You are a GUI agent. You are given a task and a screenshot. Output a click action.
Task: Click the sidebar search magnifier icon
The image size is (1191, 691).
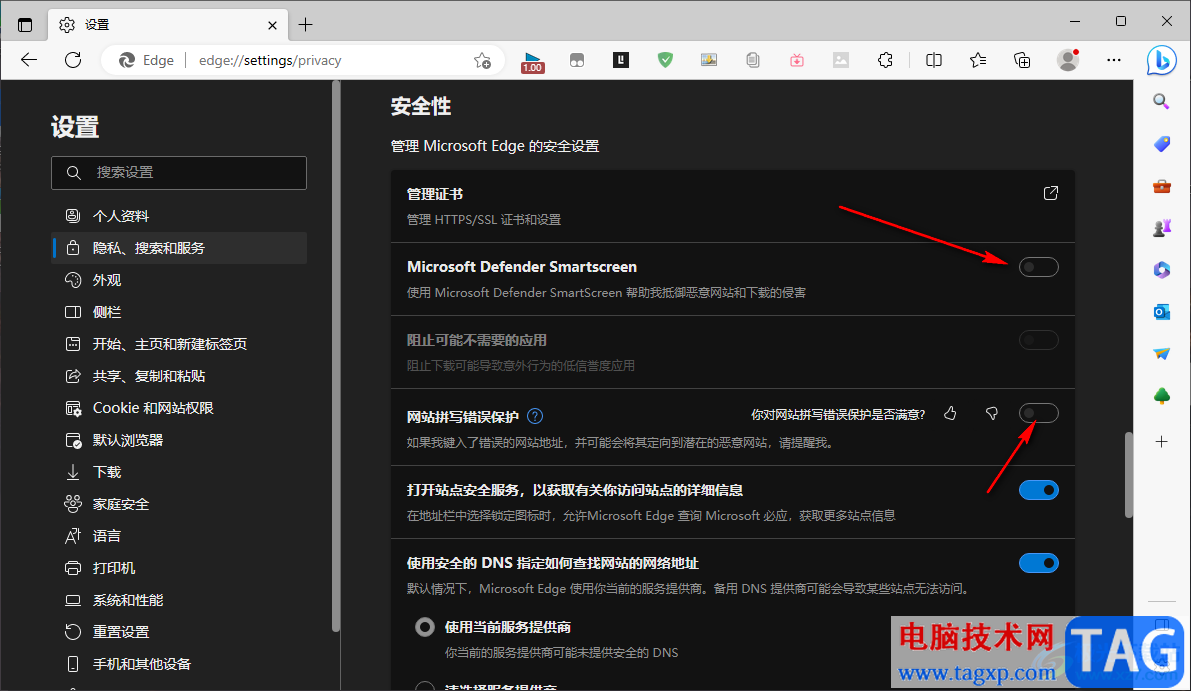click(1161, 101)
